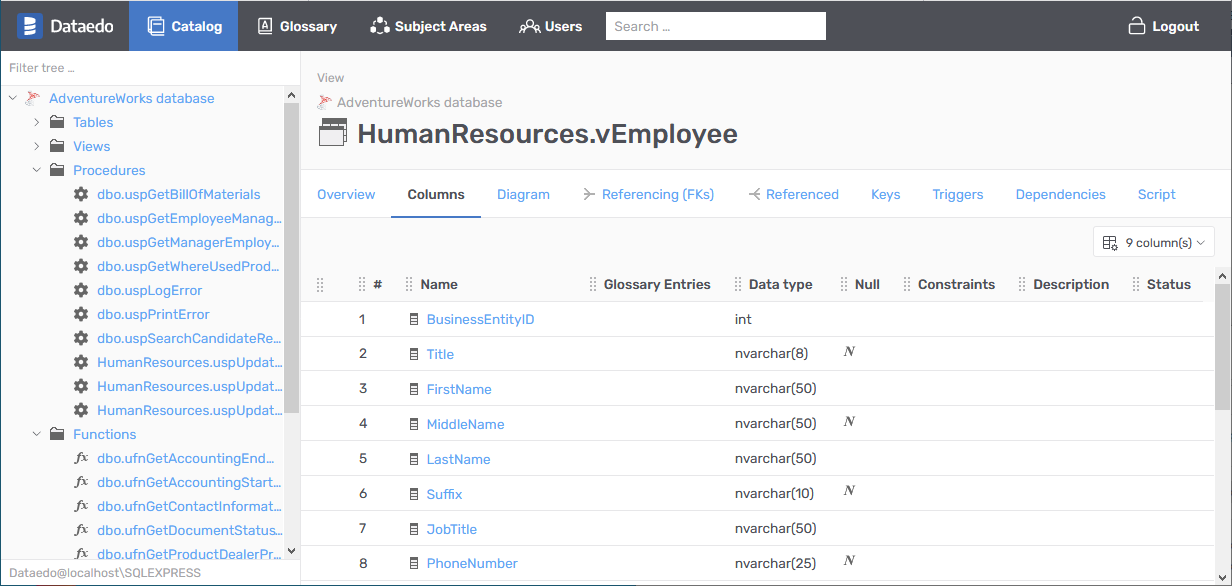The width and height of the screenshot is (1232, 586).
Task: Click the lock icon beside Logout
Action: point(1137,26)
